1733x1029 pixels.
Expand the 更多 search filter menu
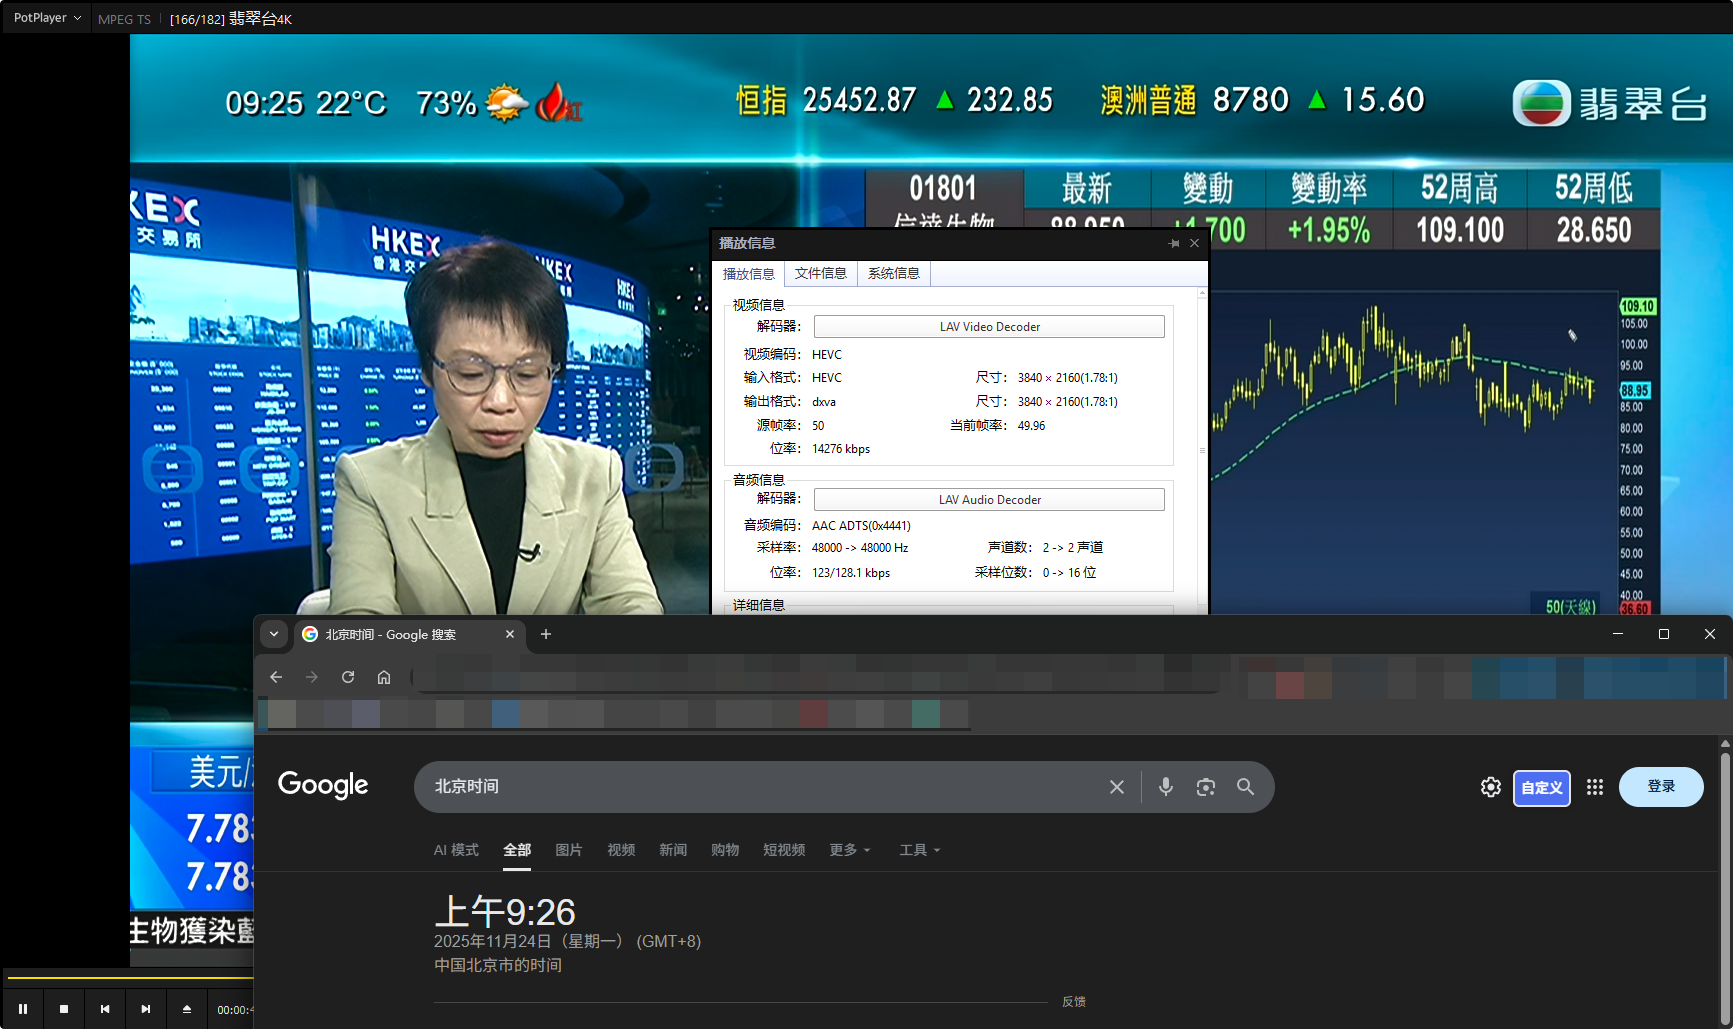pos(849,850)
